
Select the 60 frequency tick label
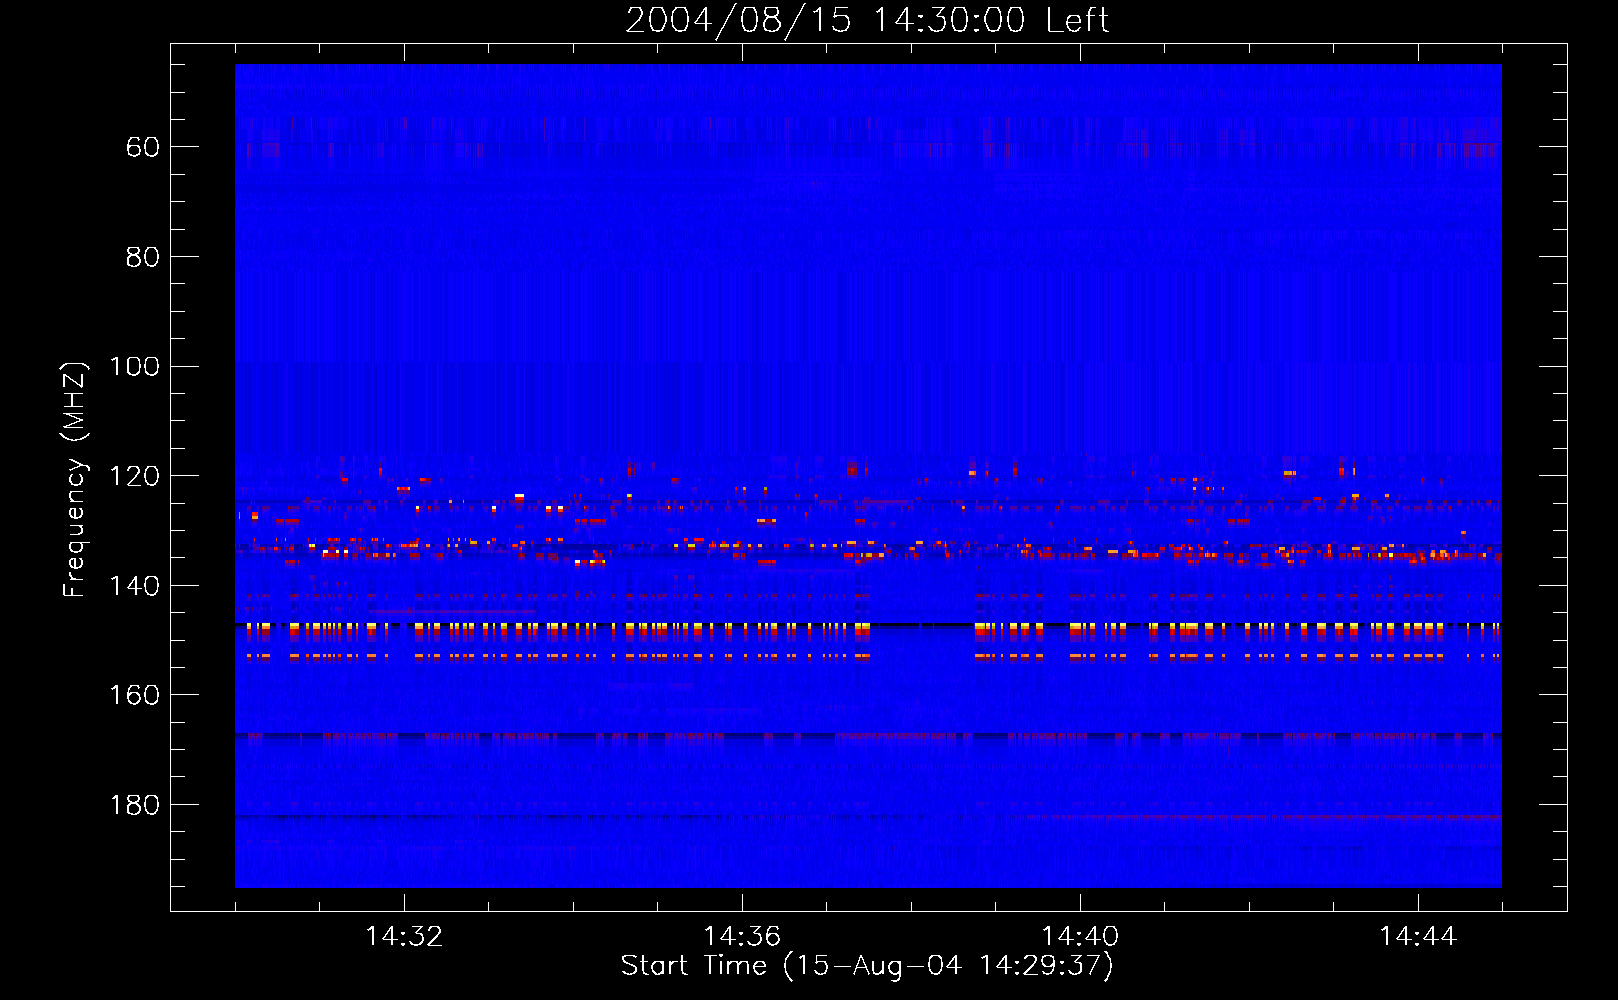click(x=143, y=147)
